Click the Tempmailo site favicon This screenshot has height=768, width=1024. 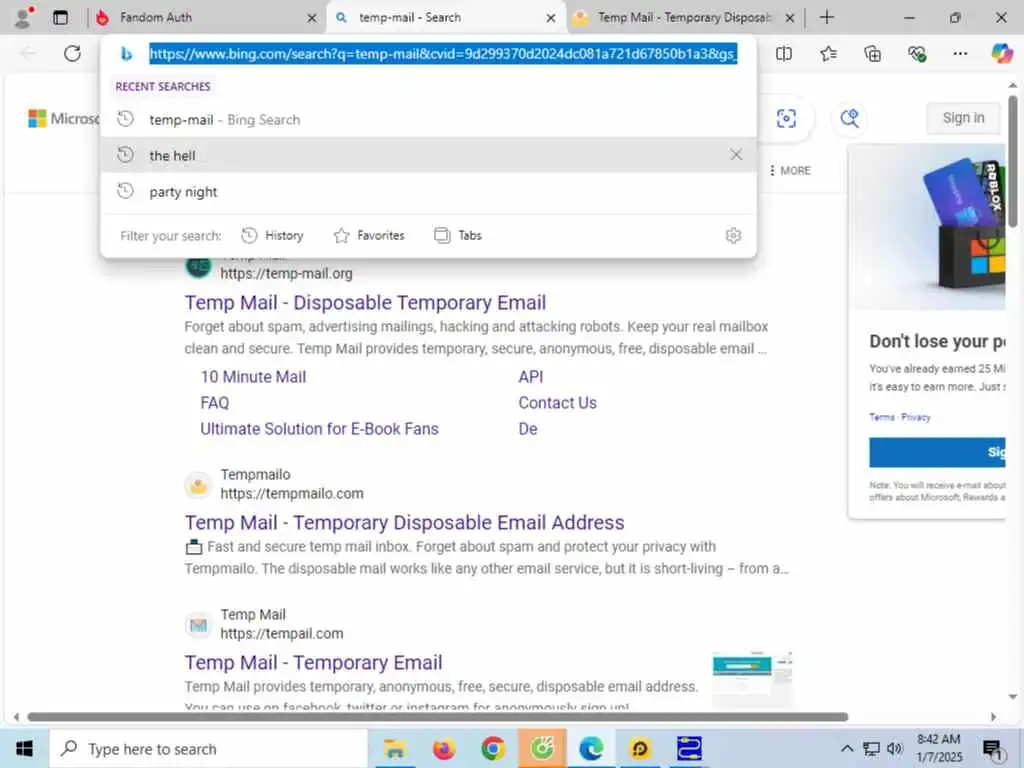(x=199, y=485)
